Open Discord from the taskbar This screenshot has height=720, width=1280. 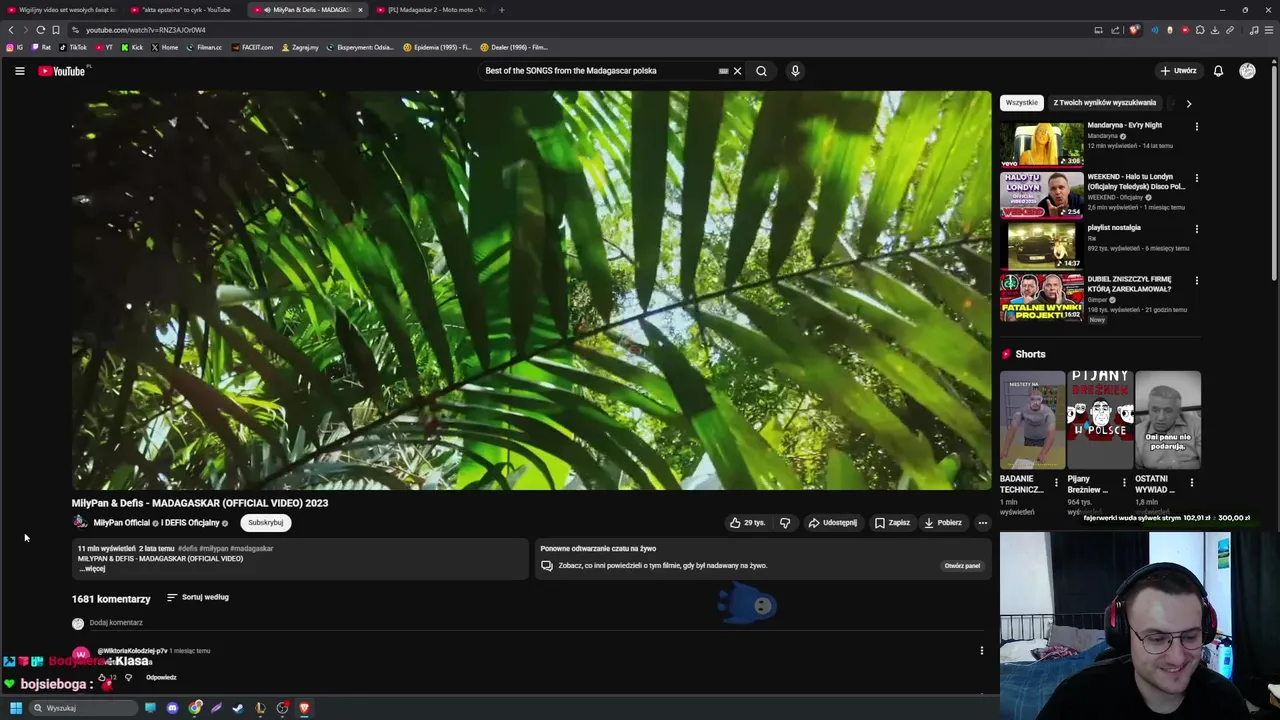tap(172, 708)
